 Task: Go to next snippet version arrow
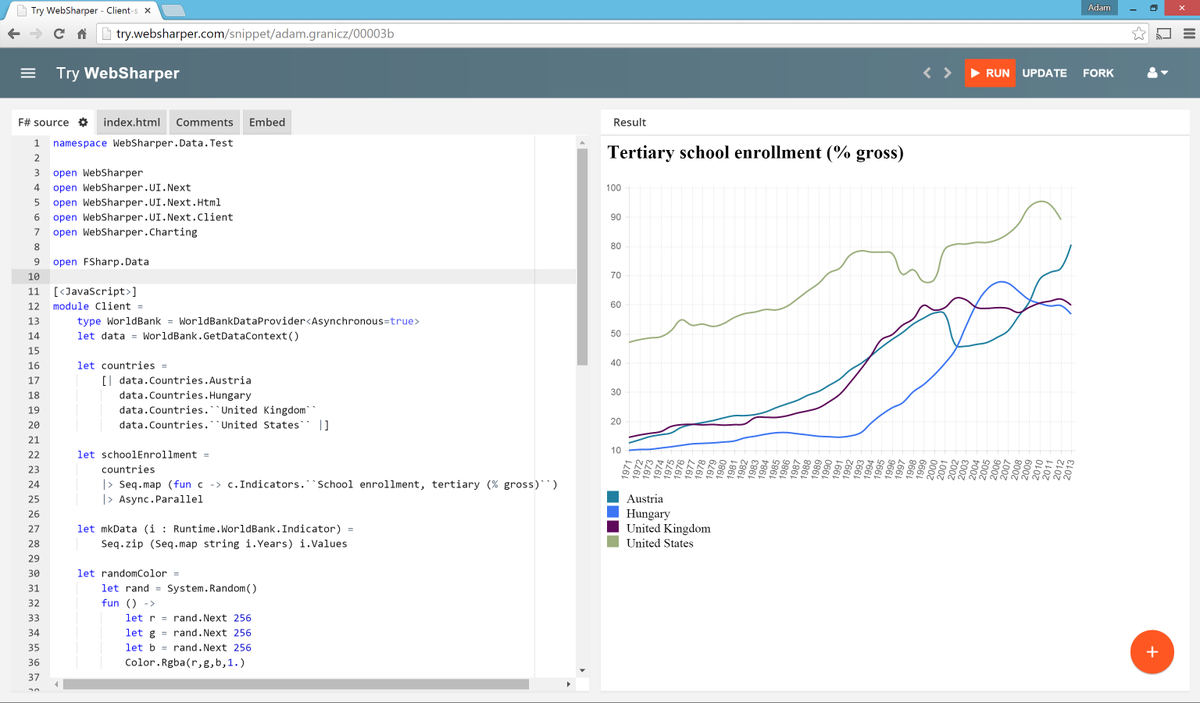[947, 73]
